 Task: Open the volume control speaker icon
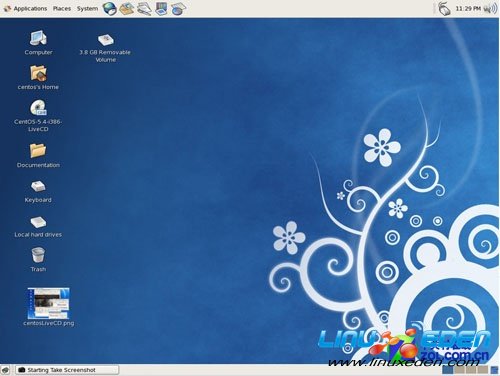point(490,9)
